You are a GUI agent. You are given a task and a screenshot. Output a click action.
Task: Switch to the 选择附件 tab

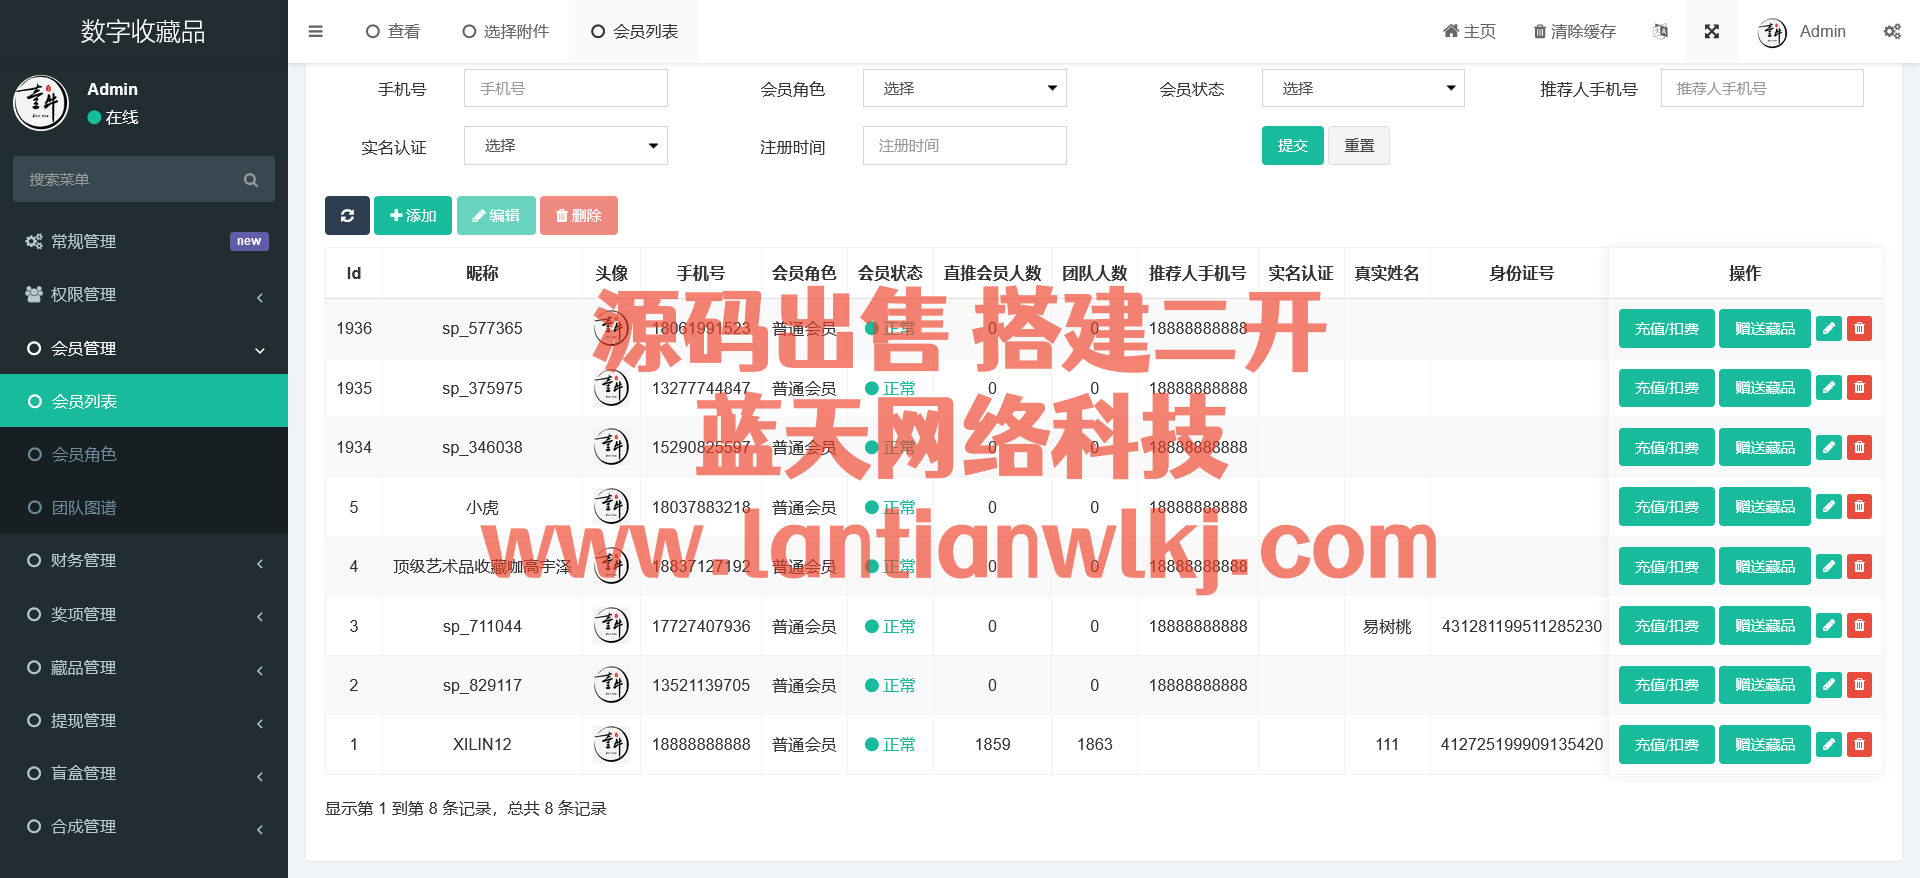click(x=506, y=32)
